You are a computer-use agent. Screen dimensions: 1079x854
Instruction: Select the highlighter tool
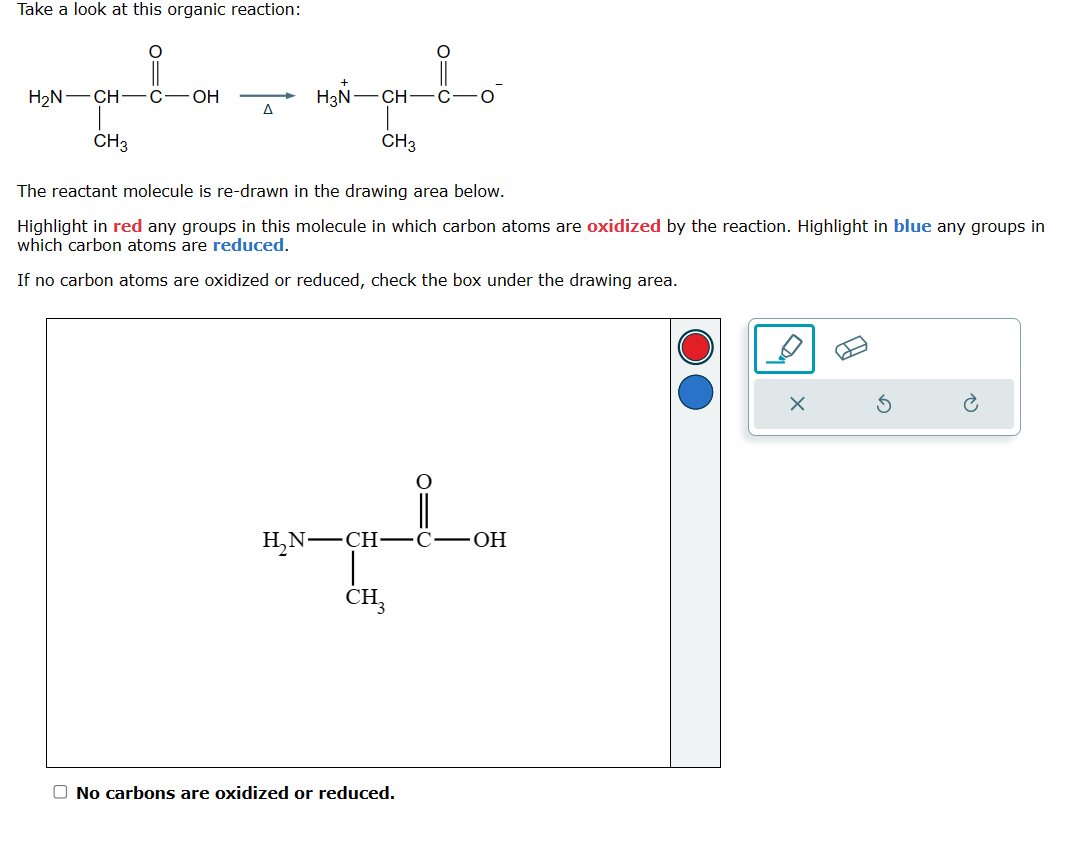784,348
